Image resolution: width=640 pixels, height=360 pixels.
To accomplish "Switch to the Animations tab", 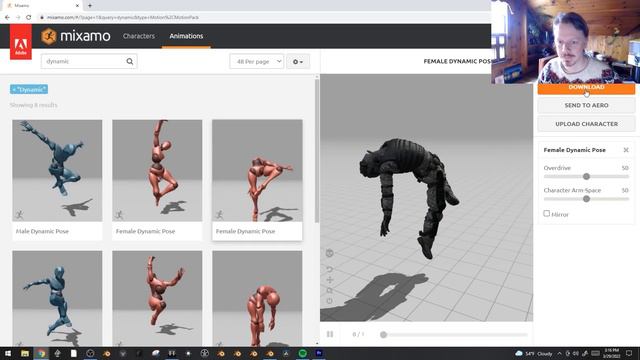I will pos(186,36).
